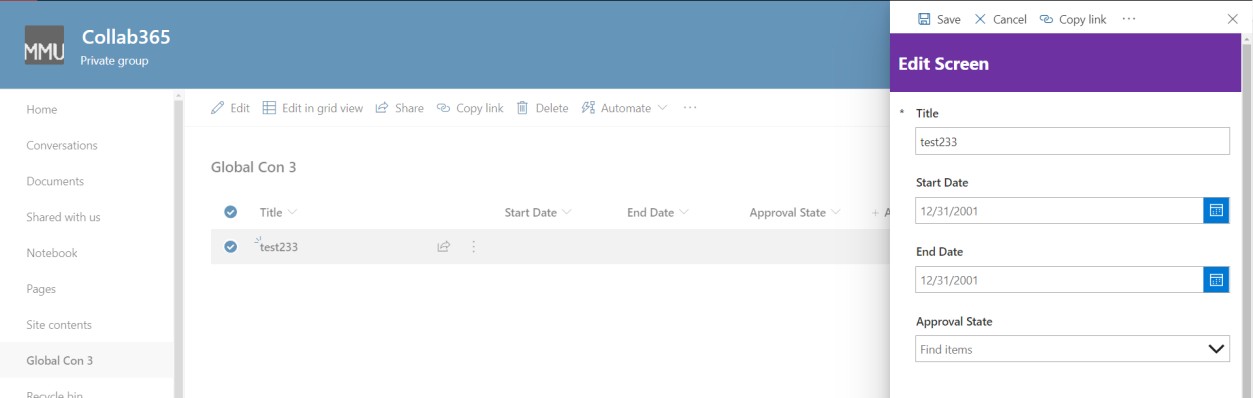Image resolution: width=1253 pixels, height=398 pixels.
Task: Select Global Con 3 in navigation
Action: point(60,361)
